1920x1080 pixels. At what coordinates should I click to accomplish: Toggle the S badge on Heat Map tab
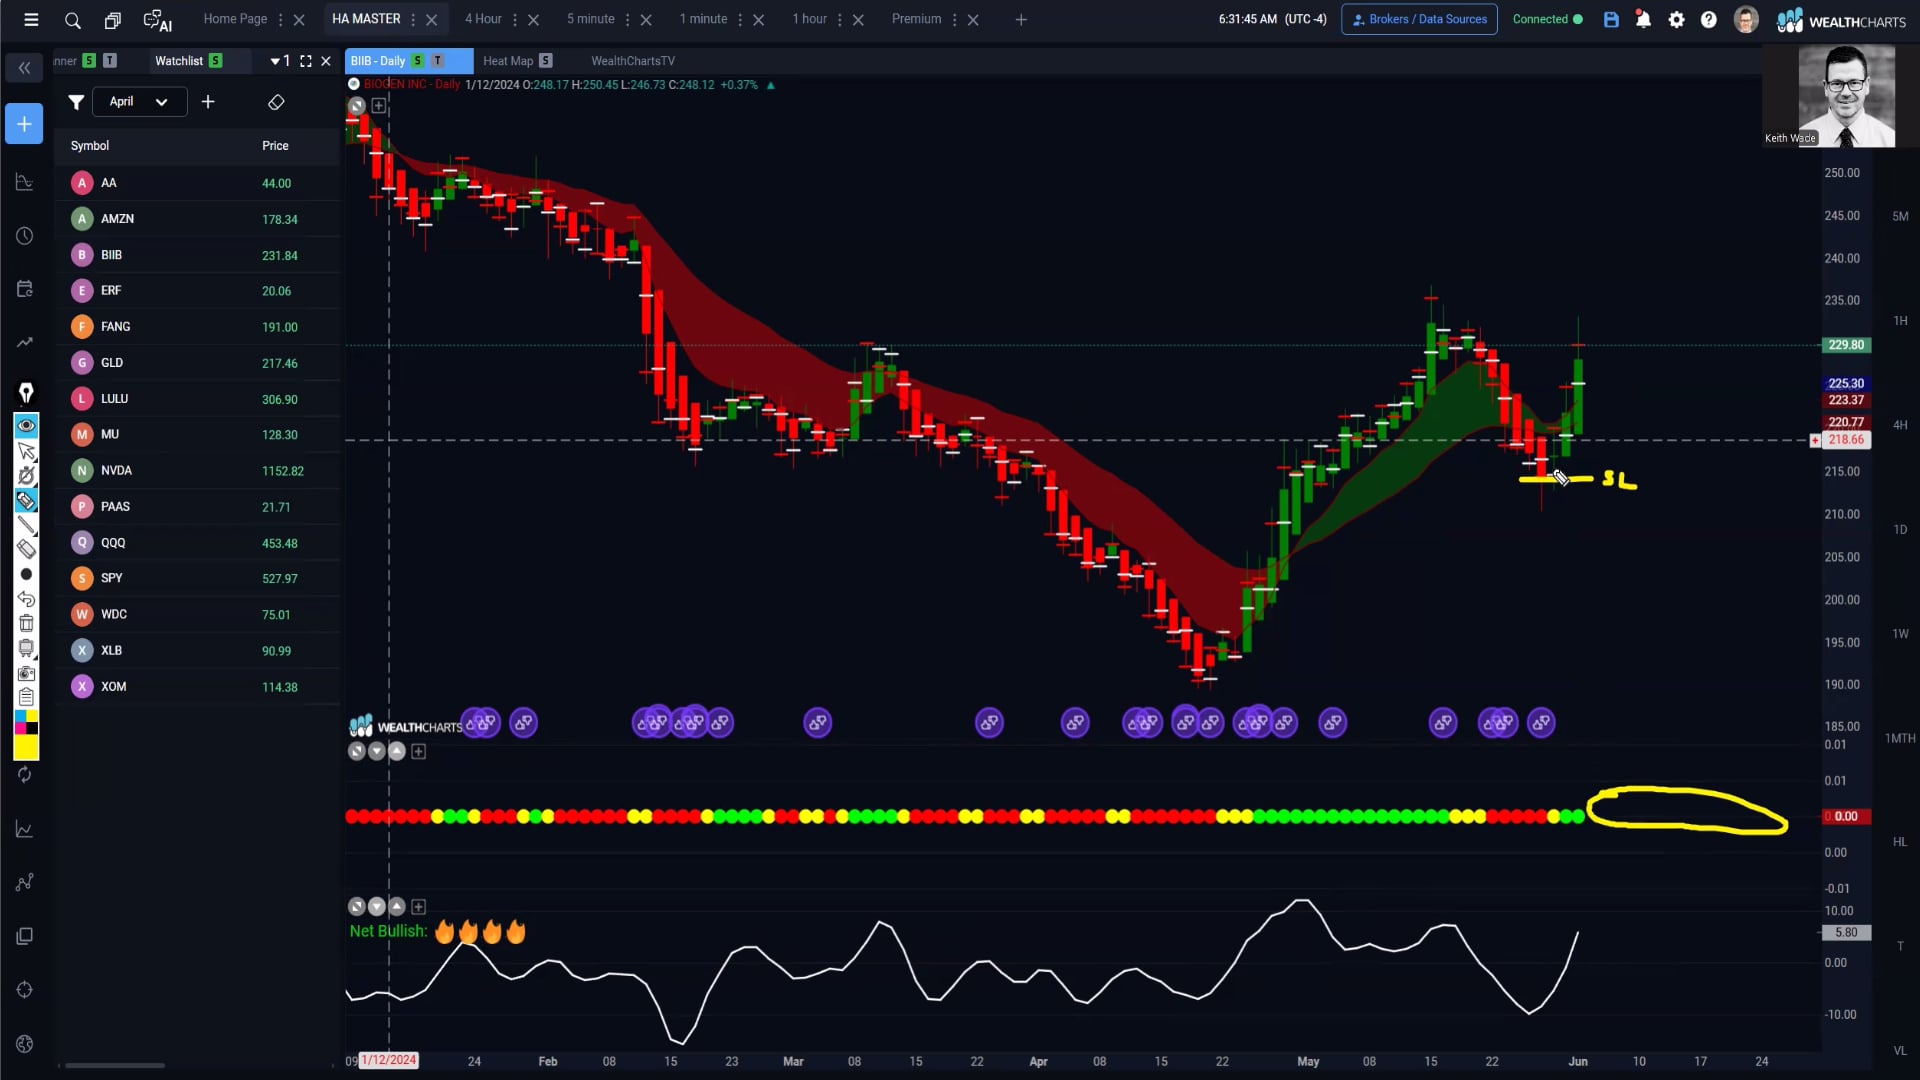point(545,61)
